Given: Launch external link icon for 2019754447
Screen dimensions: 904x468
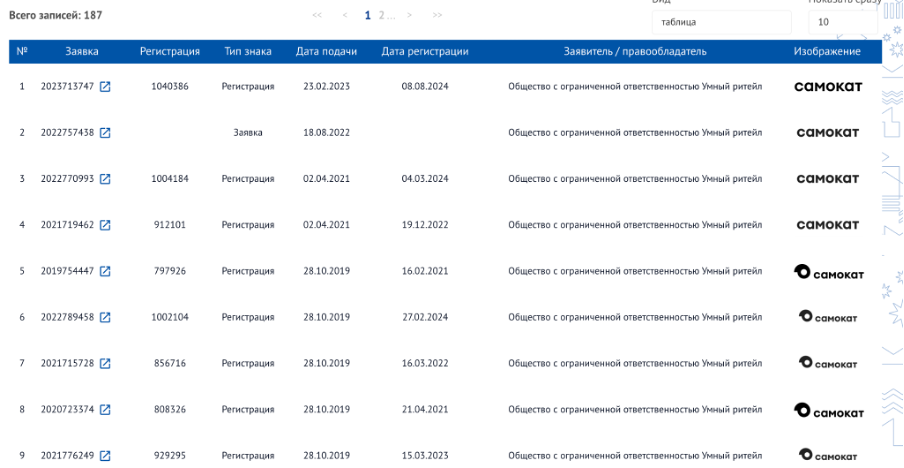Looking at the screenshot, I should coord(105,271).
